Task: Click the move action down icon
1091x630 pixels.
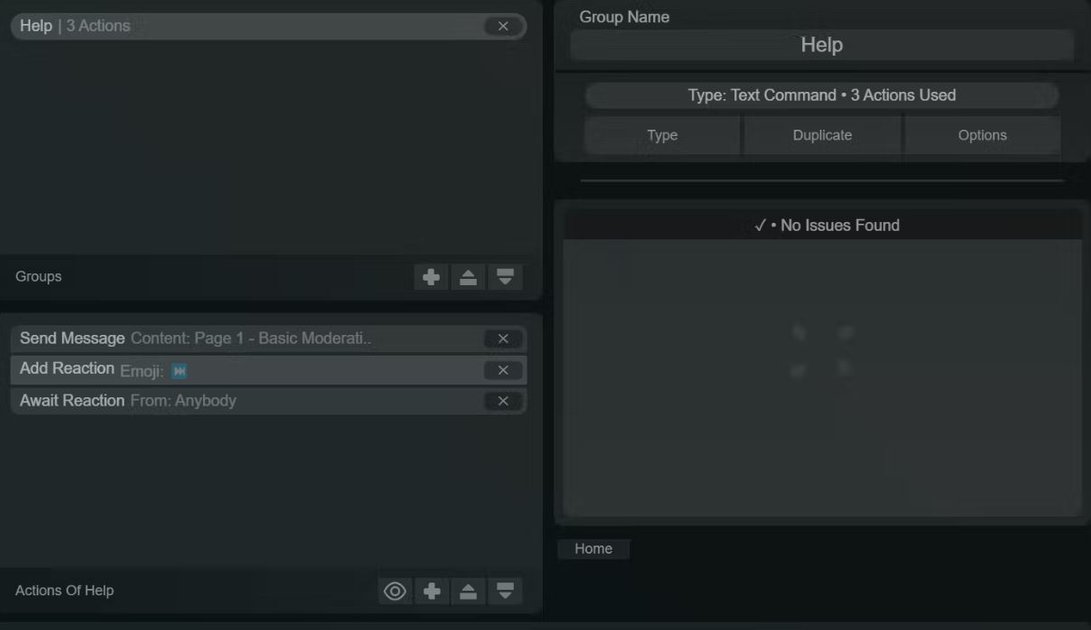Action: coord(505,590)
